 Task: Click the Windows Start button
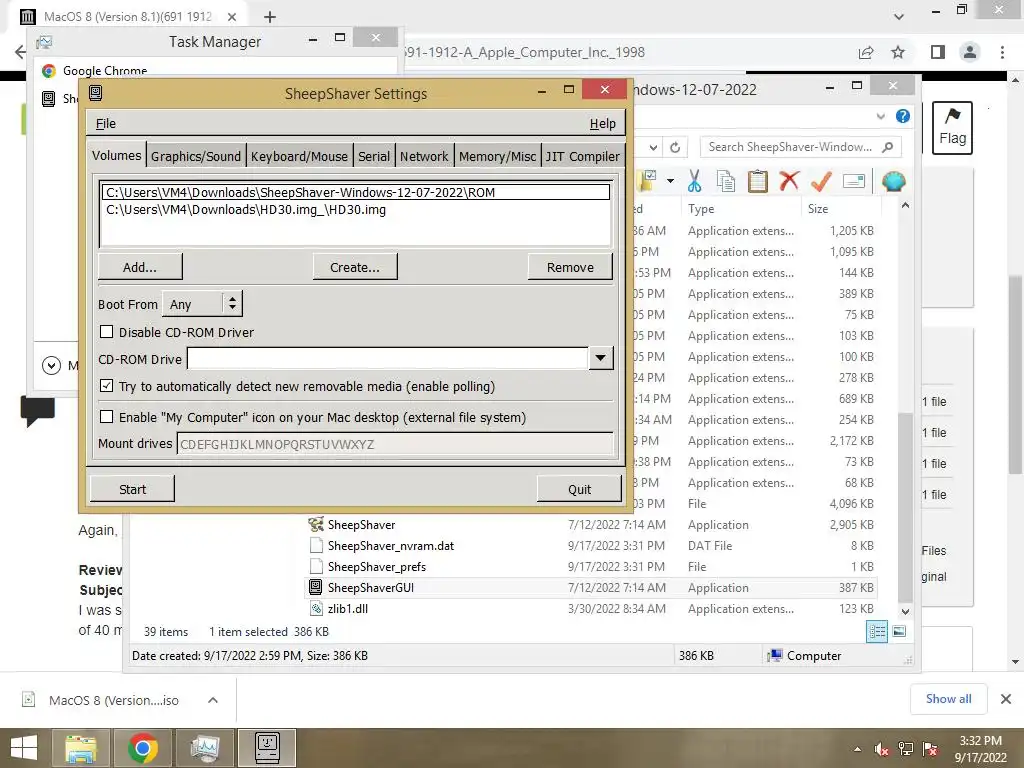click(x=24, y=748)
